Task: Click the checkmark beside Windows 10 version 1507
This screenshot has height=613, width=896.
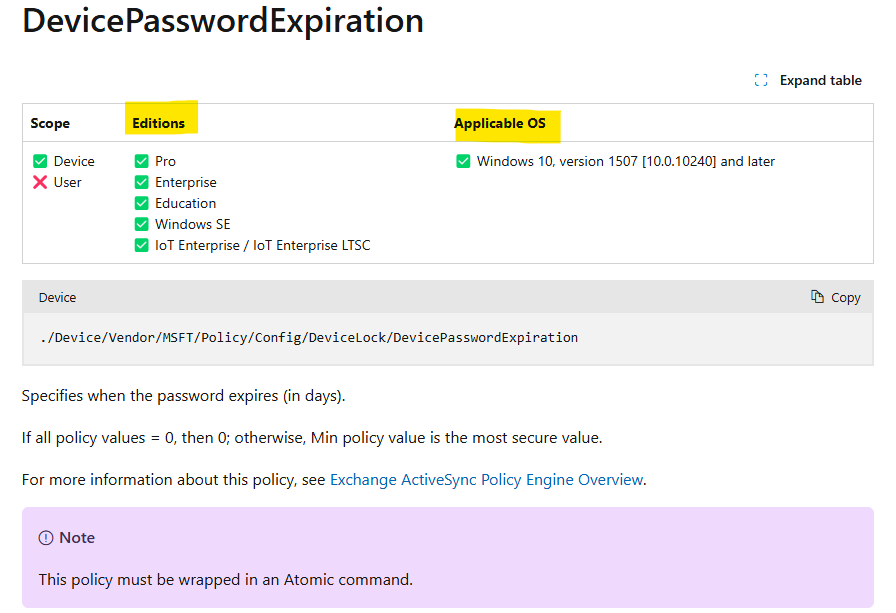Action: point(463,161)
